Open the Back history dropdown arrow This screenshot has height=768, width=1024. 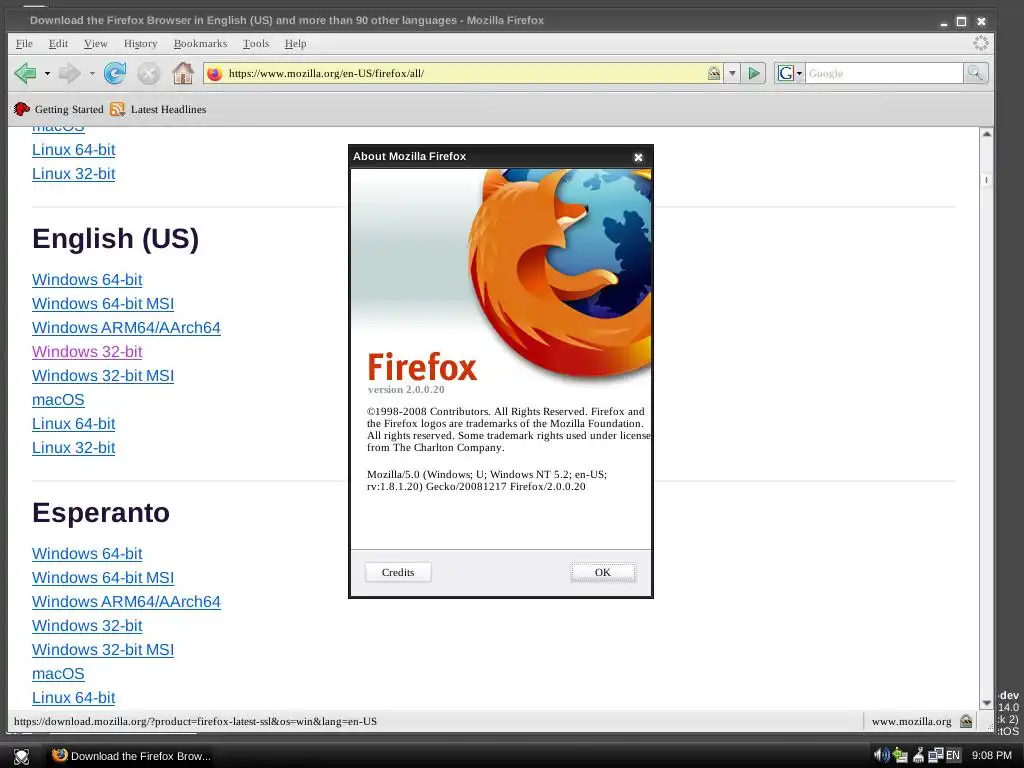(x=47, y=74)
